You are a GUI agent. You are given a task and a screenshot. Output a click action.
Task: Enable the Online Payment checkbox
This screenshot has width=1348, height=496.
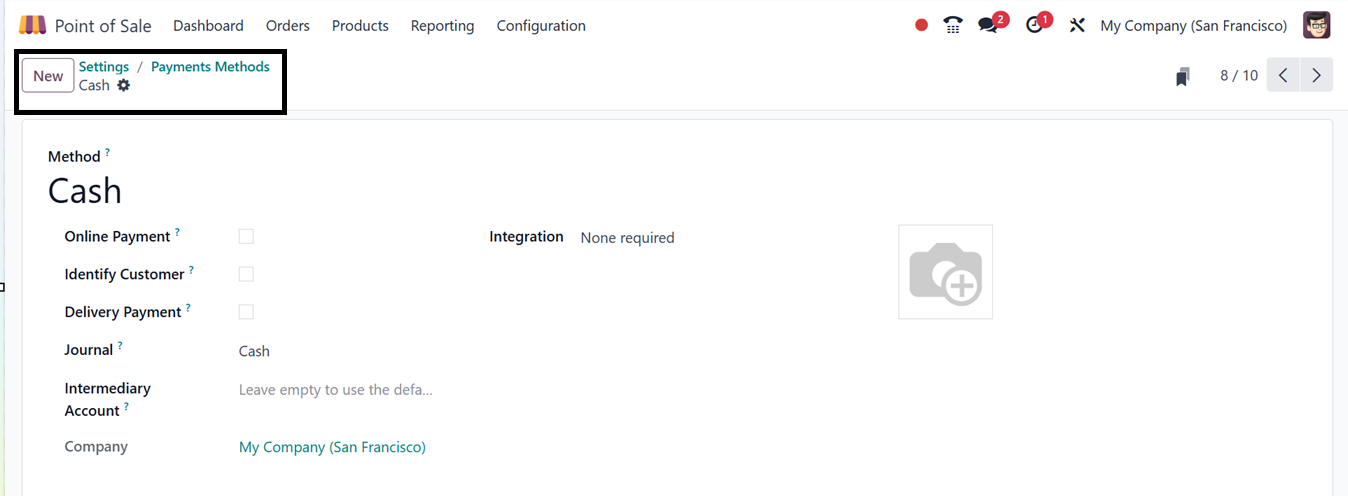[246, 237]
